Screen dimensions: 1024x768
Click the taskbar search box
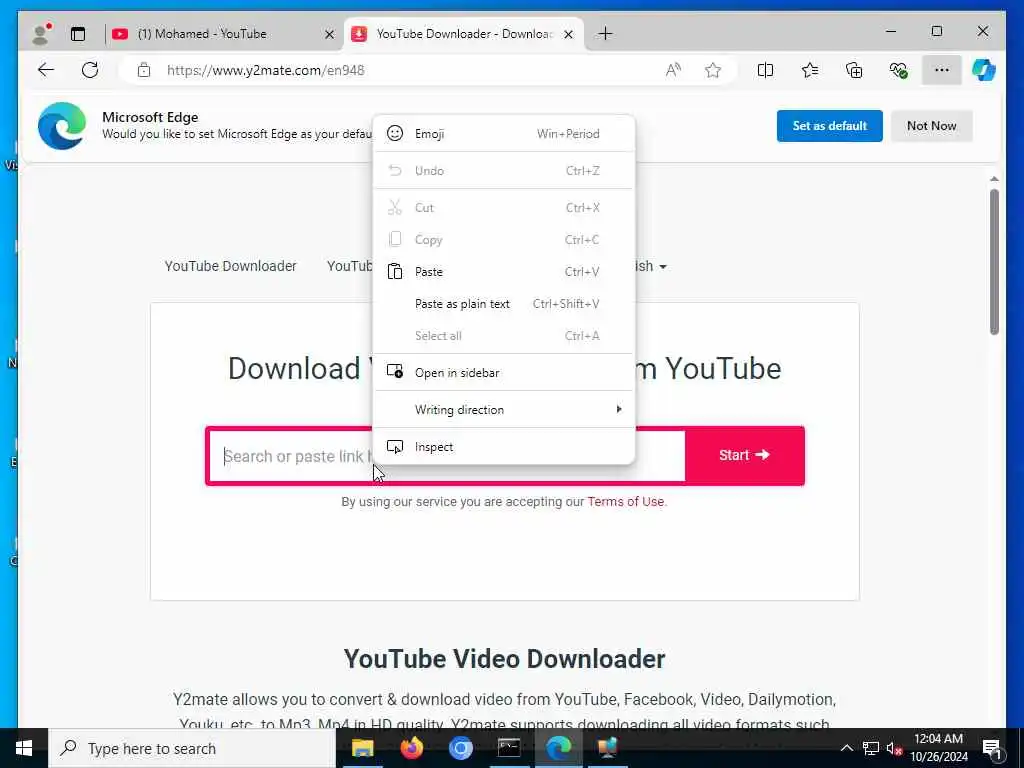coord(192,748)
